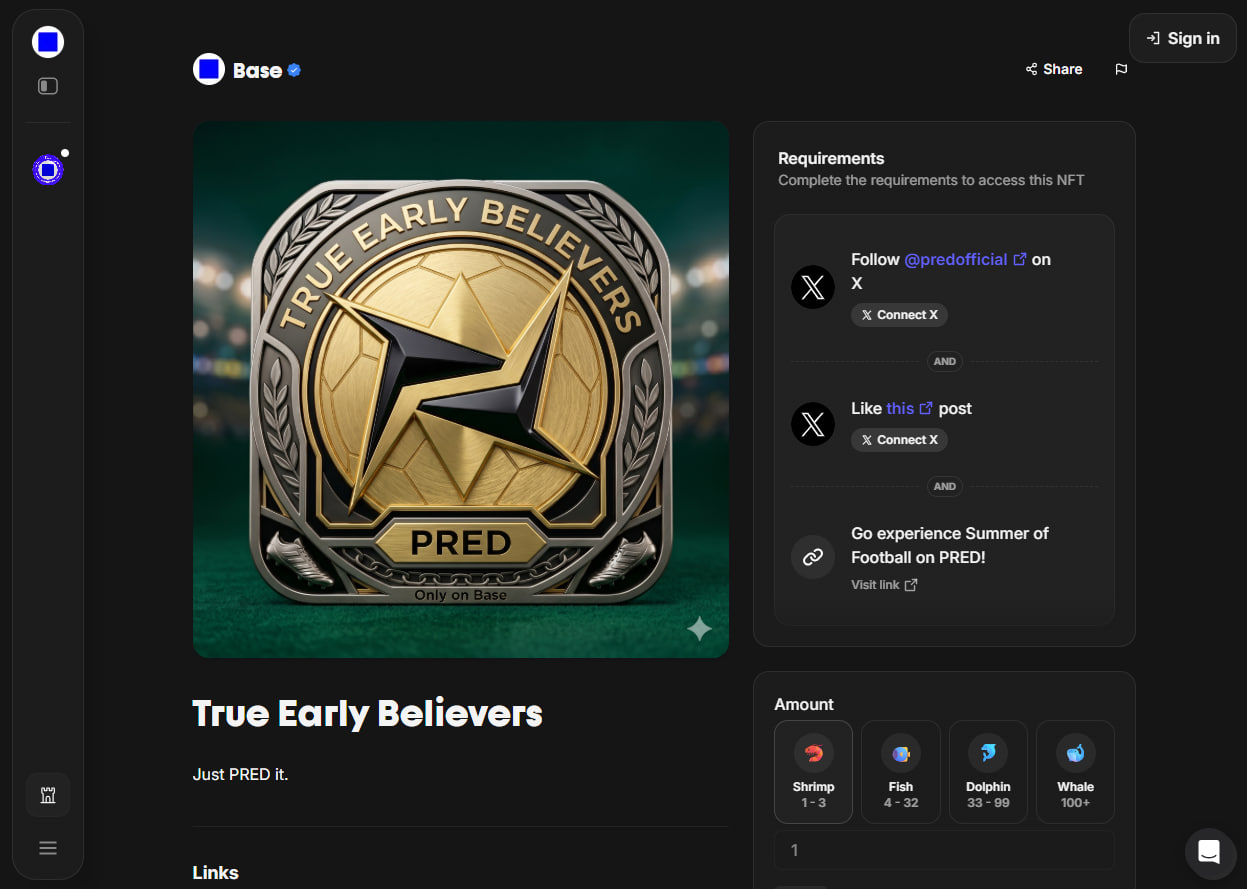Open the circular Base community icon in sidebar
Screen dimensions: 1247x889
click(x=48, y=170)
